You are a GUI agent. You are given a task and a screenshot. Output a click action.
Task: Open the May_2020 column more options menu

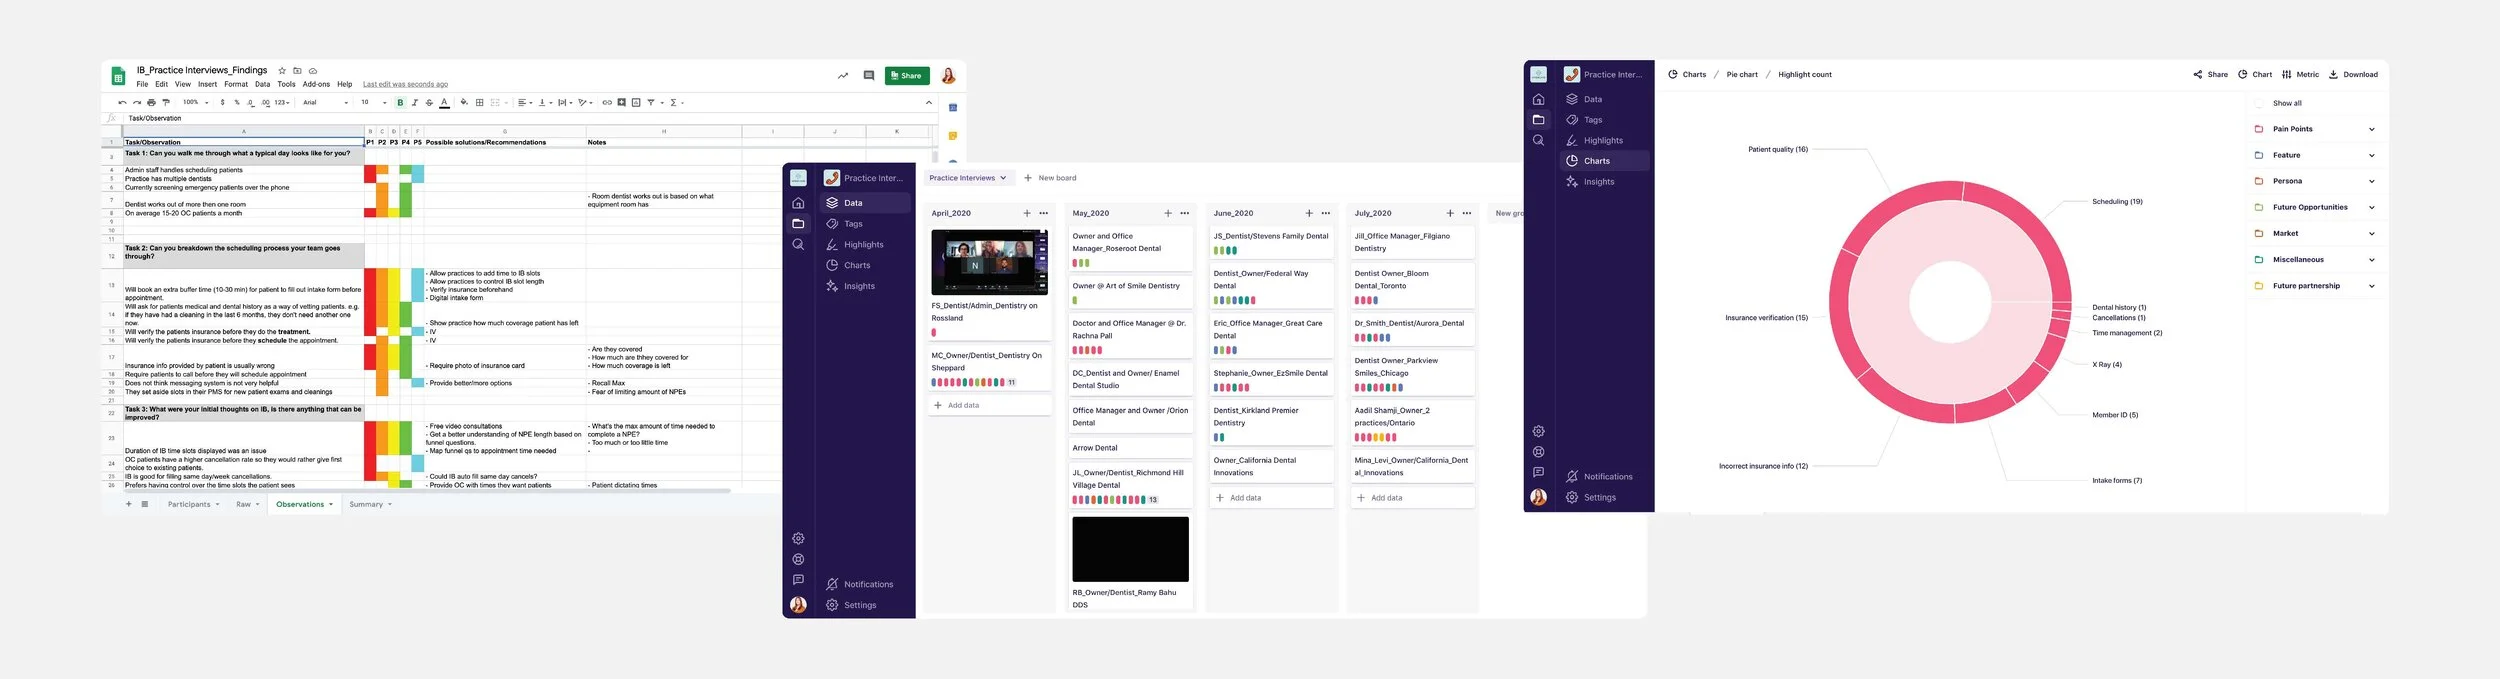point(1185,213)
